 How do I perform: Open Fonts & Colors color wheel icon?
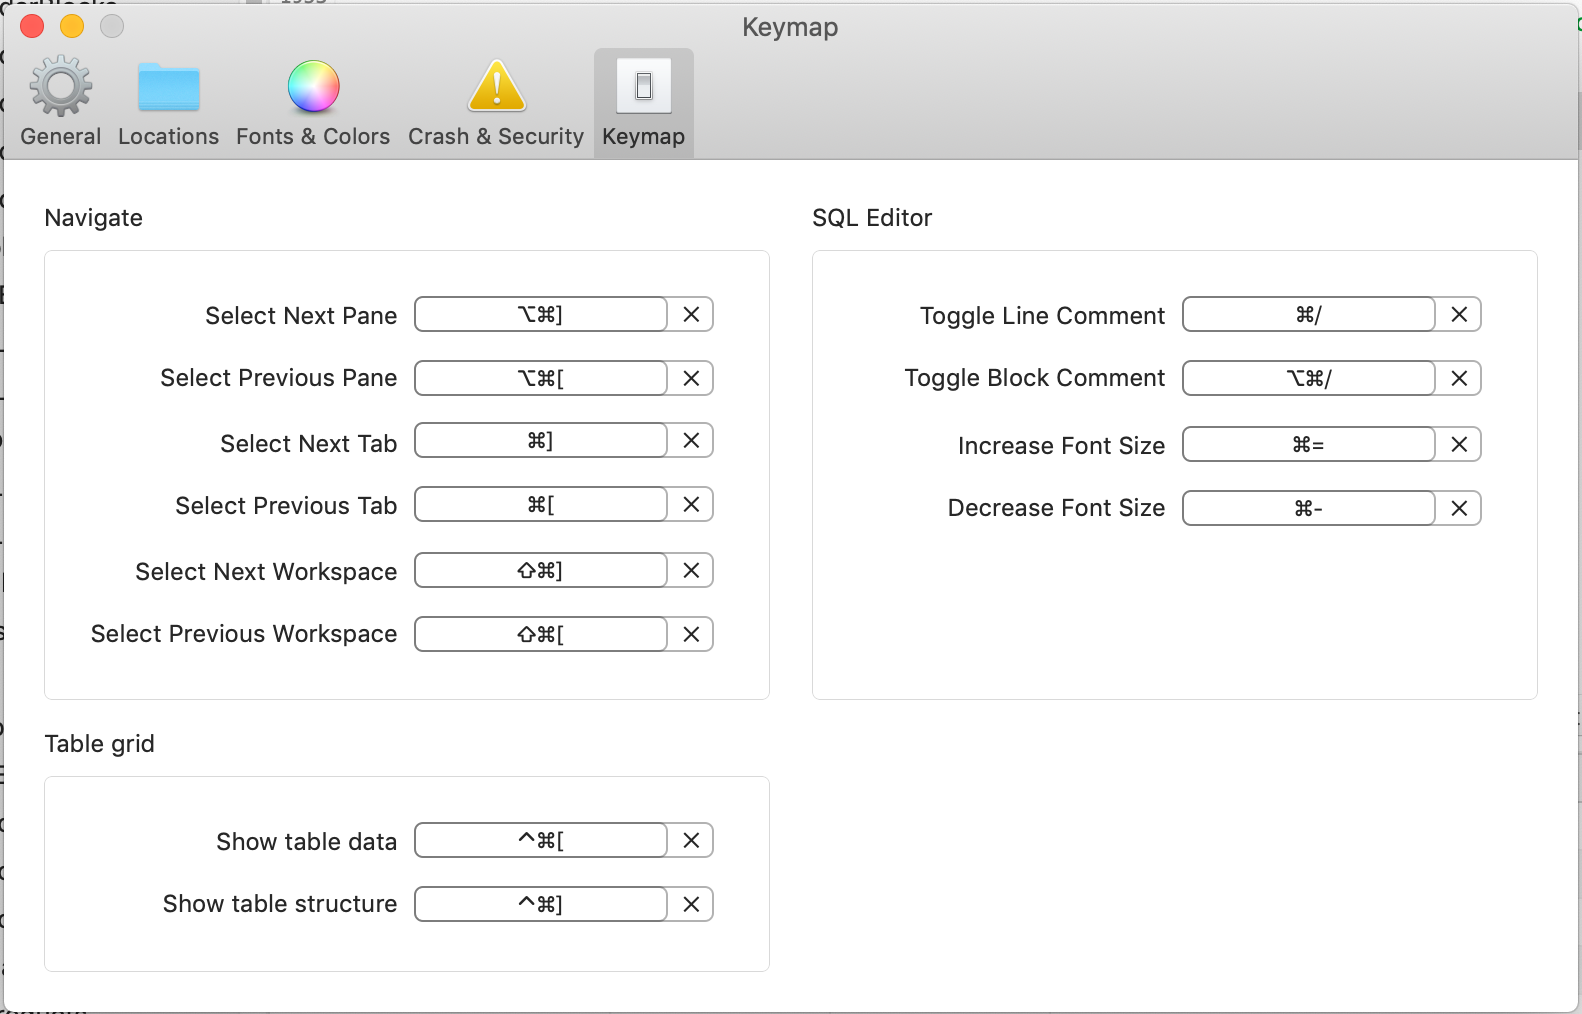tap(314, 87)
